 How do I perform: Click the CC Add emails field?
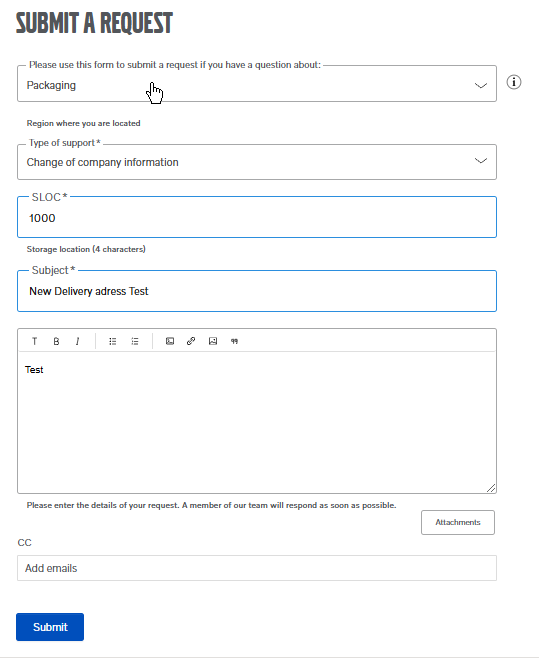[257, 568]
